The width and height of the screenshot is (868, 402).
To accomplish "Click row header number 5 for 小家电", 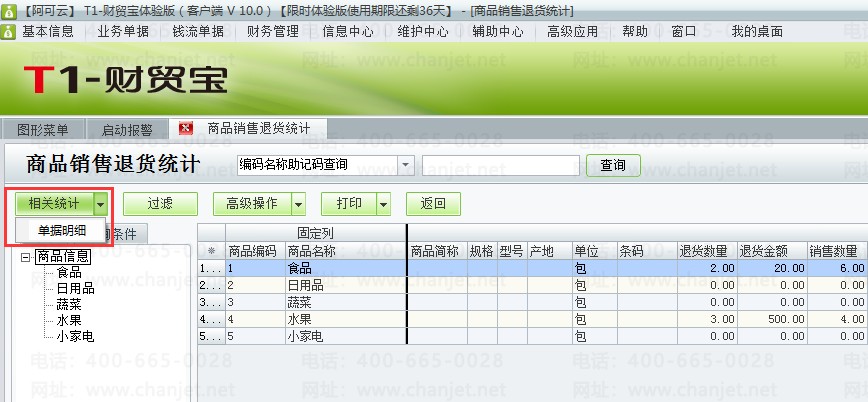I will click(x=211, y=336).
